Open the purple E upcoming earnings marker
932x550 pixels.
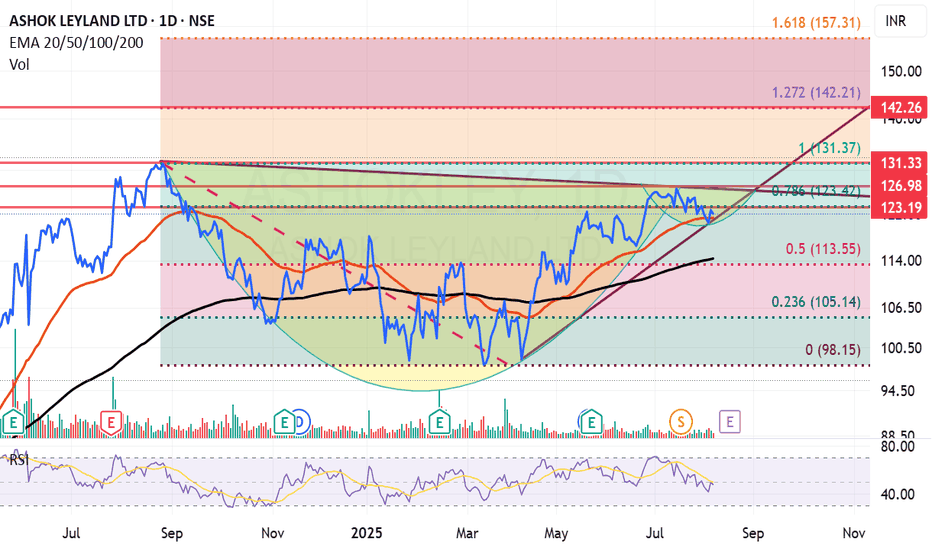tap(730, 422)
